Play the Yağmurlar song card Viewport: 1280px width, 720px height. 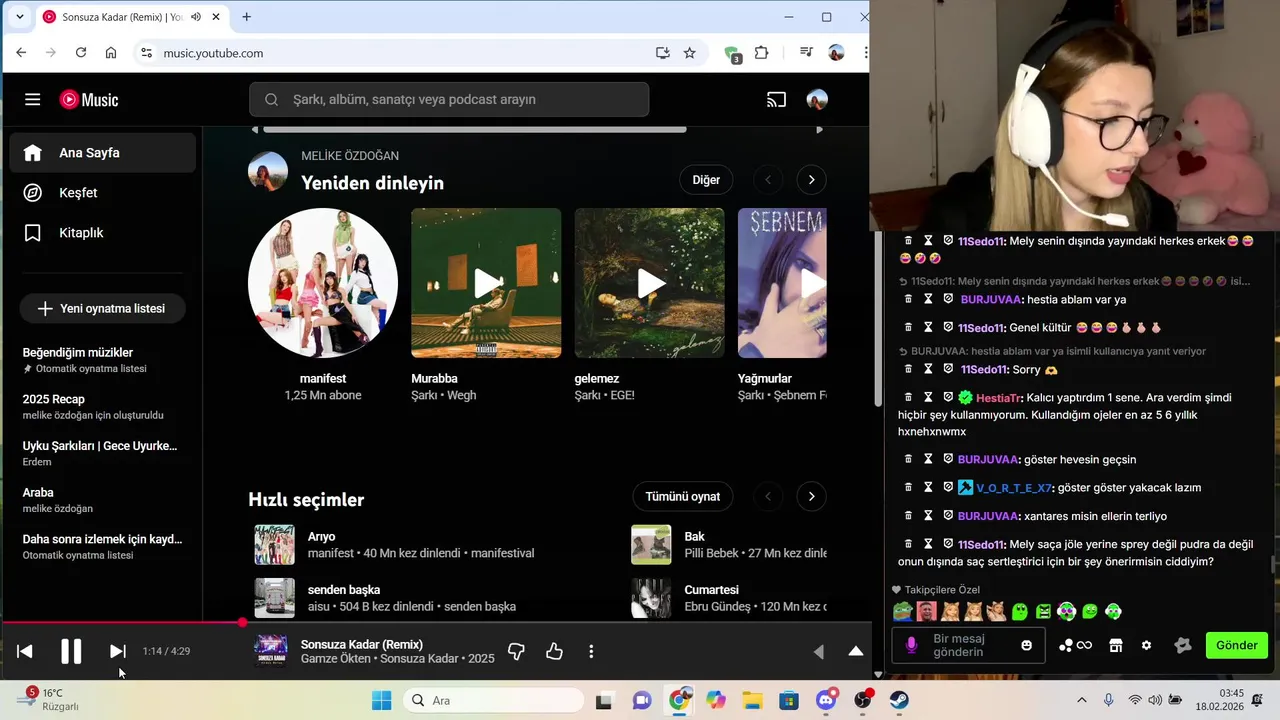[782, 283]
